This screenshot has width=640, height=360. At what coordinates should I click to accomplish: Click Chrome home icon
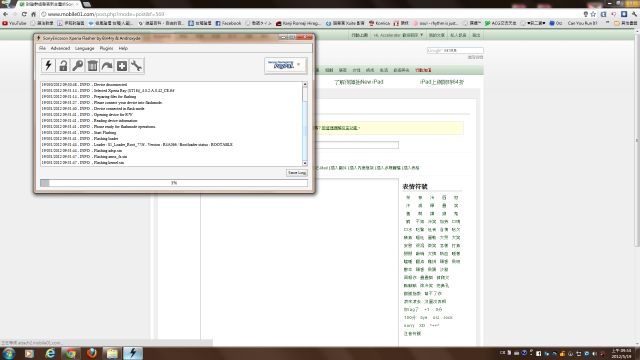pyautogui.click(x=33, y=14)
